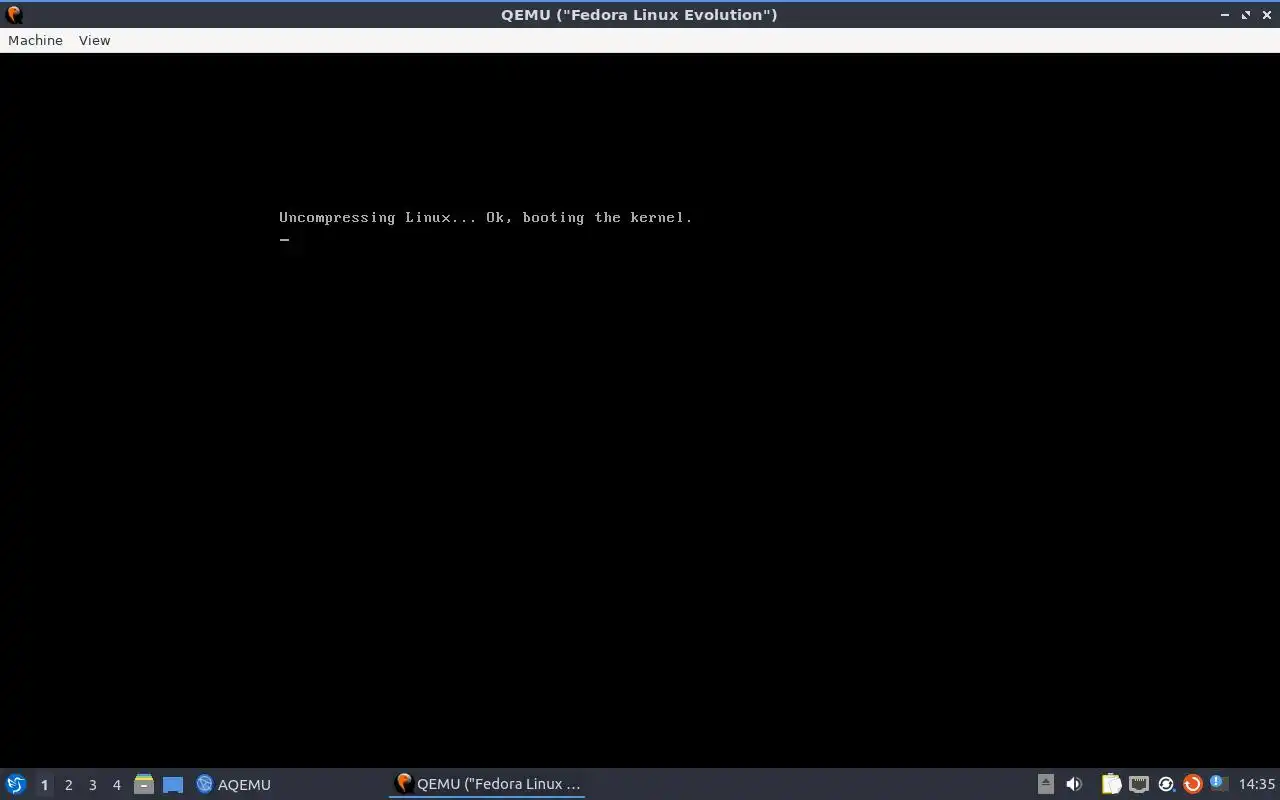Switch to workspace 2

pyautogui.click(x=68, y=784)
